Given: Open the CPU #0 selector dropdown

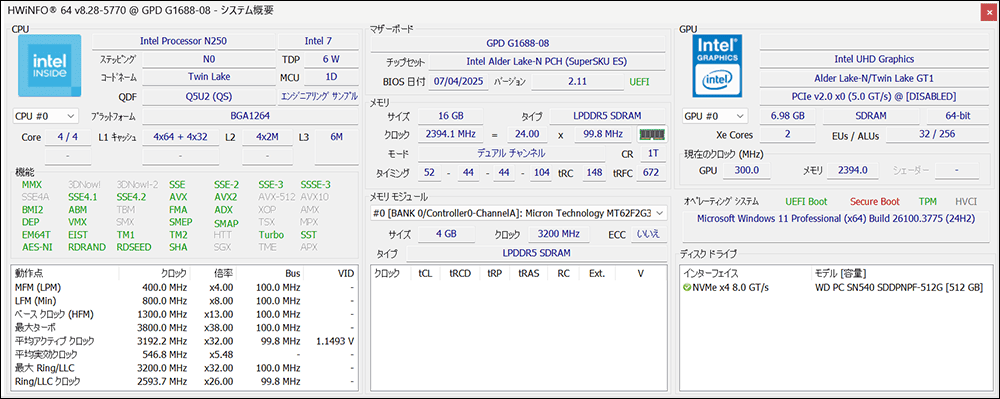Looking at the screenshot, I should point(45,116).
